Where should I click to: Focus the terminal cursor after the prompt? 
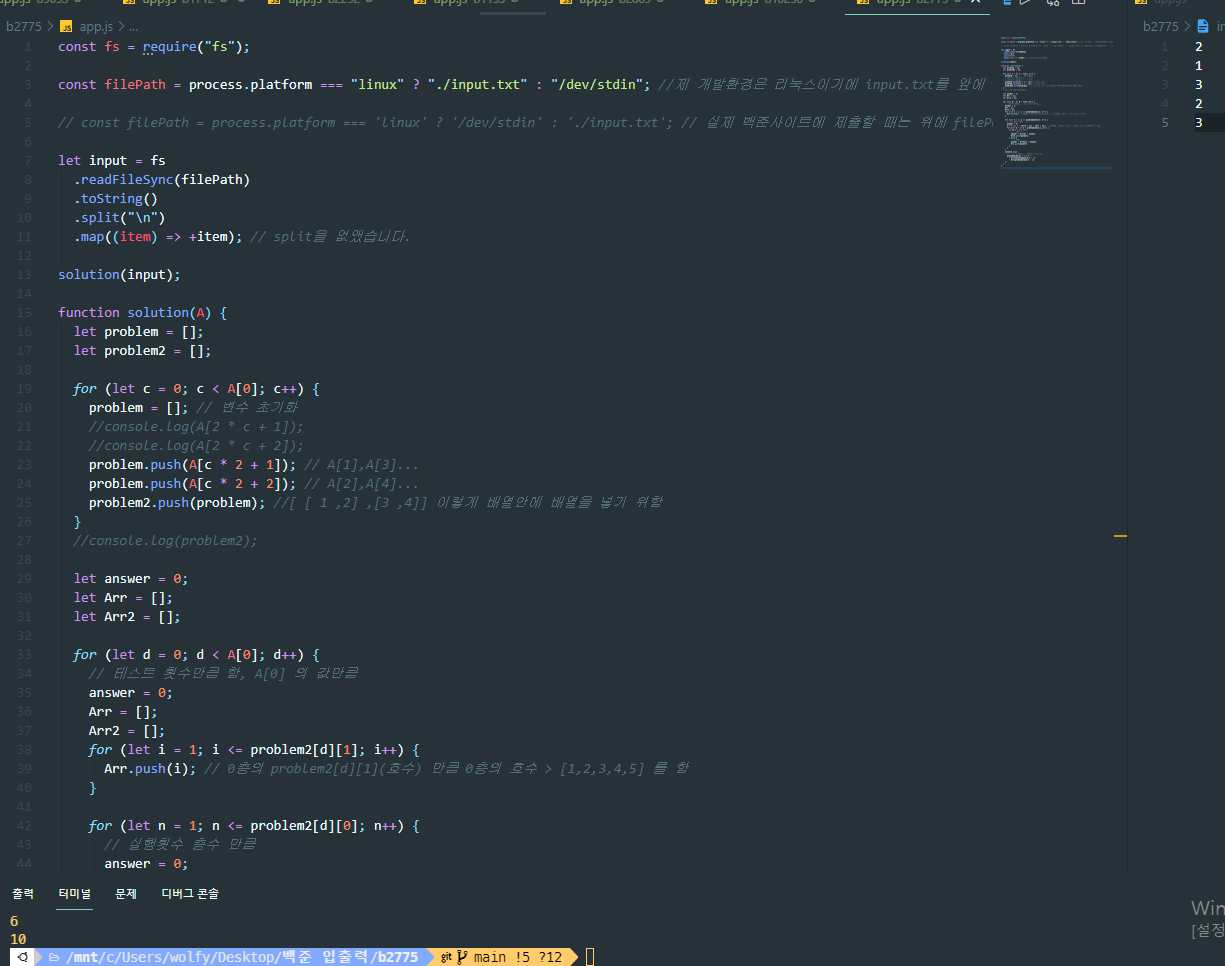pyautogui.click(x=590, y=957)
